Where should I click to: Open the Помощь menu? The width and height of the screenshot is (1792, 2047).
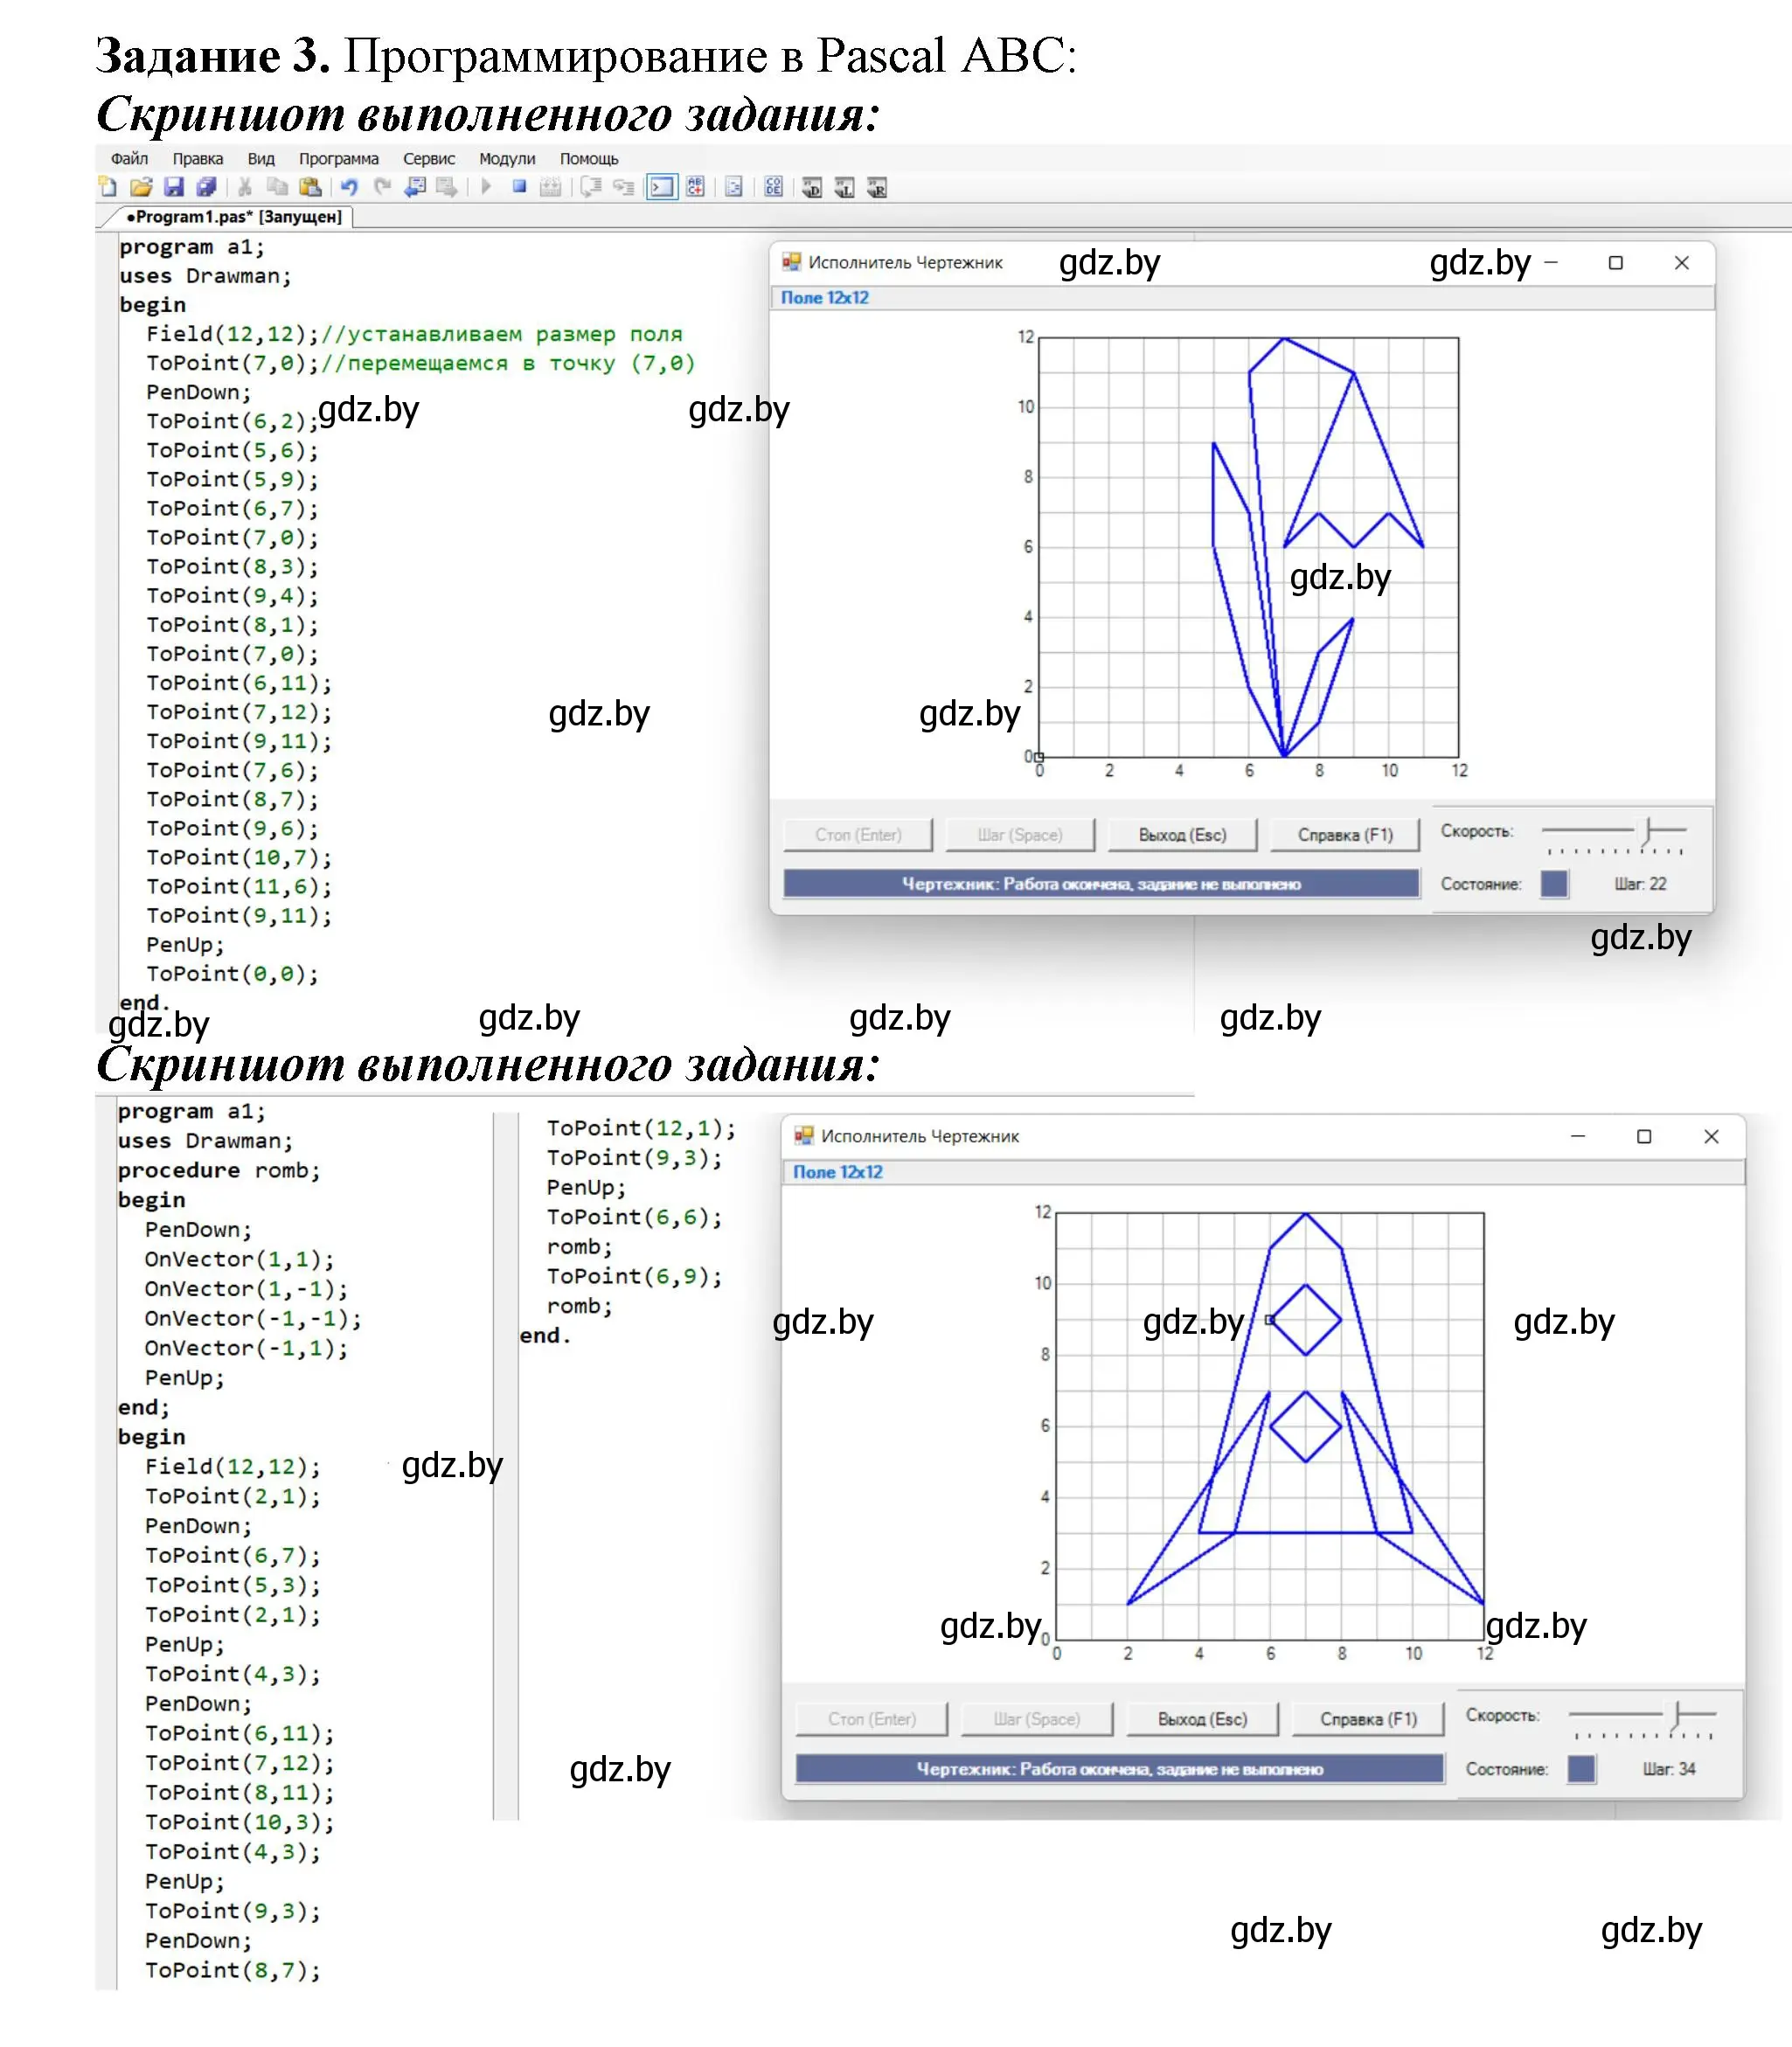point(589,159)
